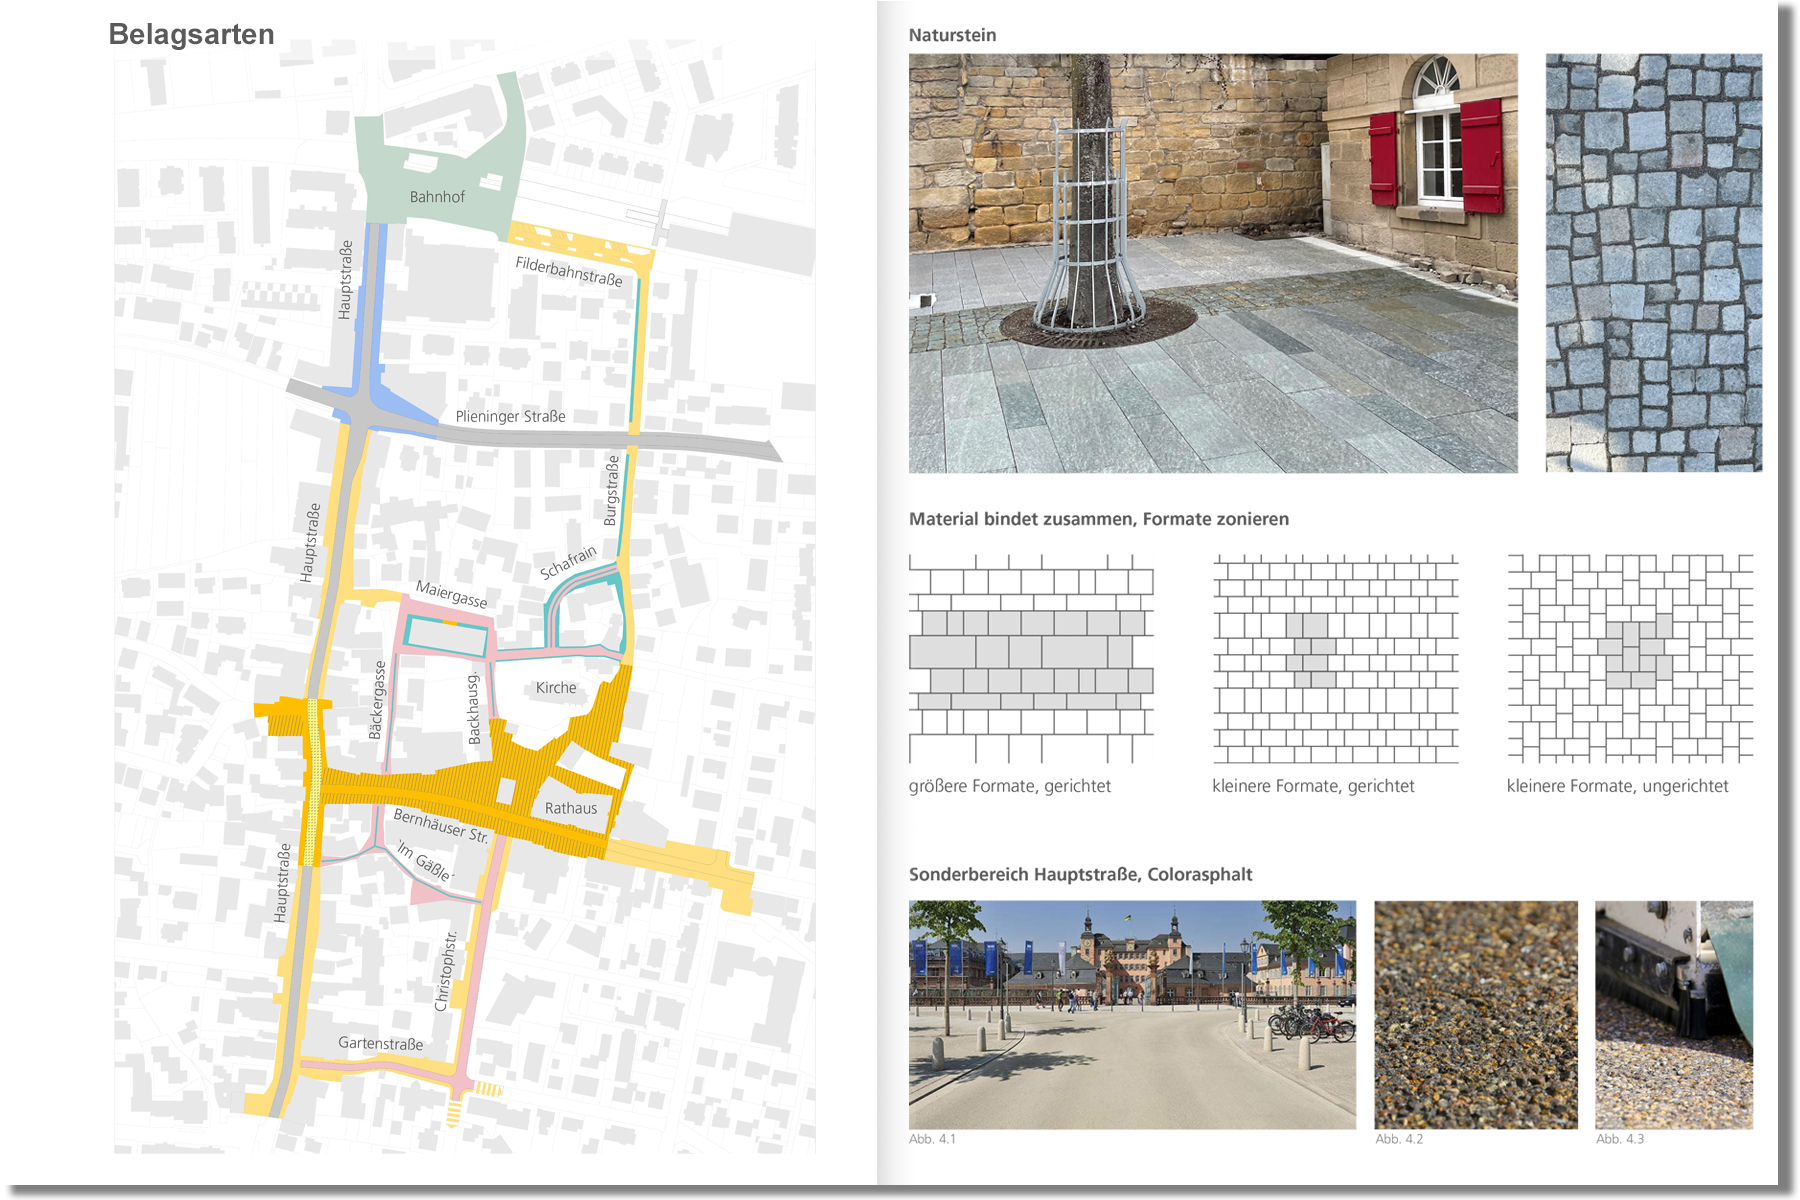This screenshot has height=1200, width=1800.
Task: Open the paving machine photo Abb. 4.3
Action: point(1673,1014)
